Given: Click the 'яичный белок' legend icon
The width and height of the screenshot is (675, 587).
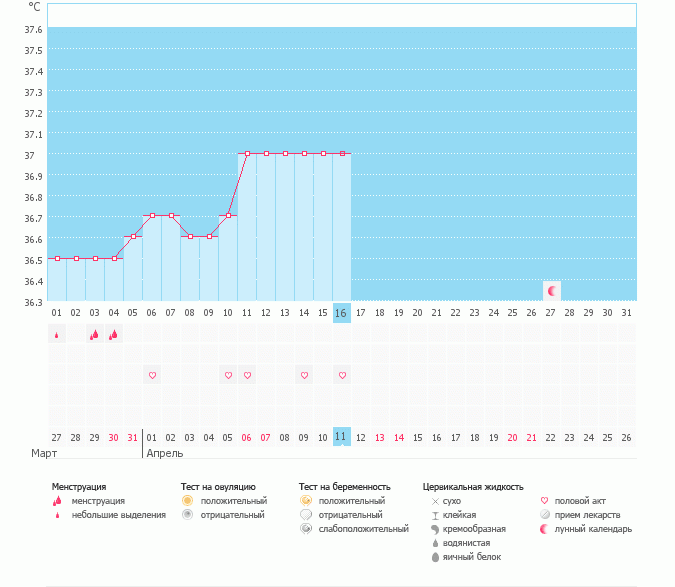Looking at the screenshot, I should [435, 556].
